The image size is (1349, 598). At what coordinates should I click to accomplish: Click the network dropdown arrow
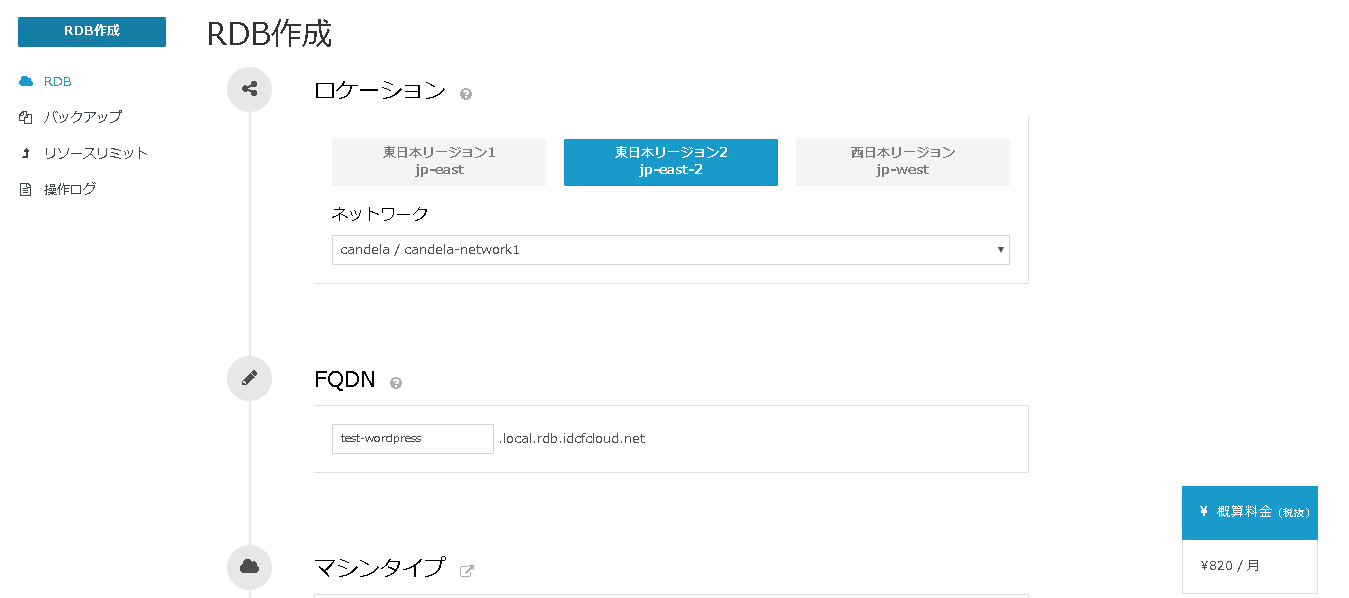click(x=1000, y=250)
